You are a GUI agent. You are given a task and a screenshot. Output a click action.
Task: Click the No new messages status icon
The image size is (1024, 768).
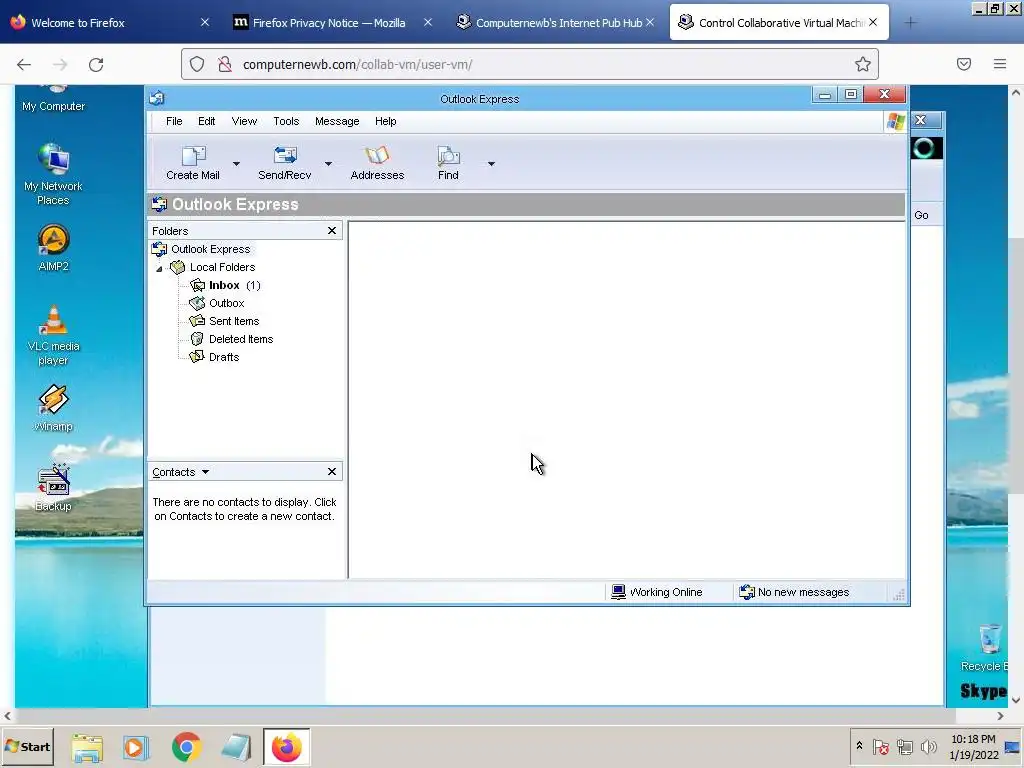click(746, 592)
